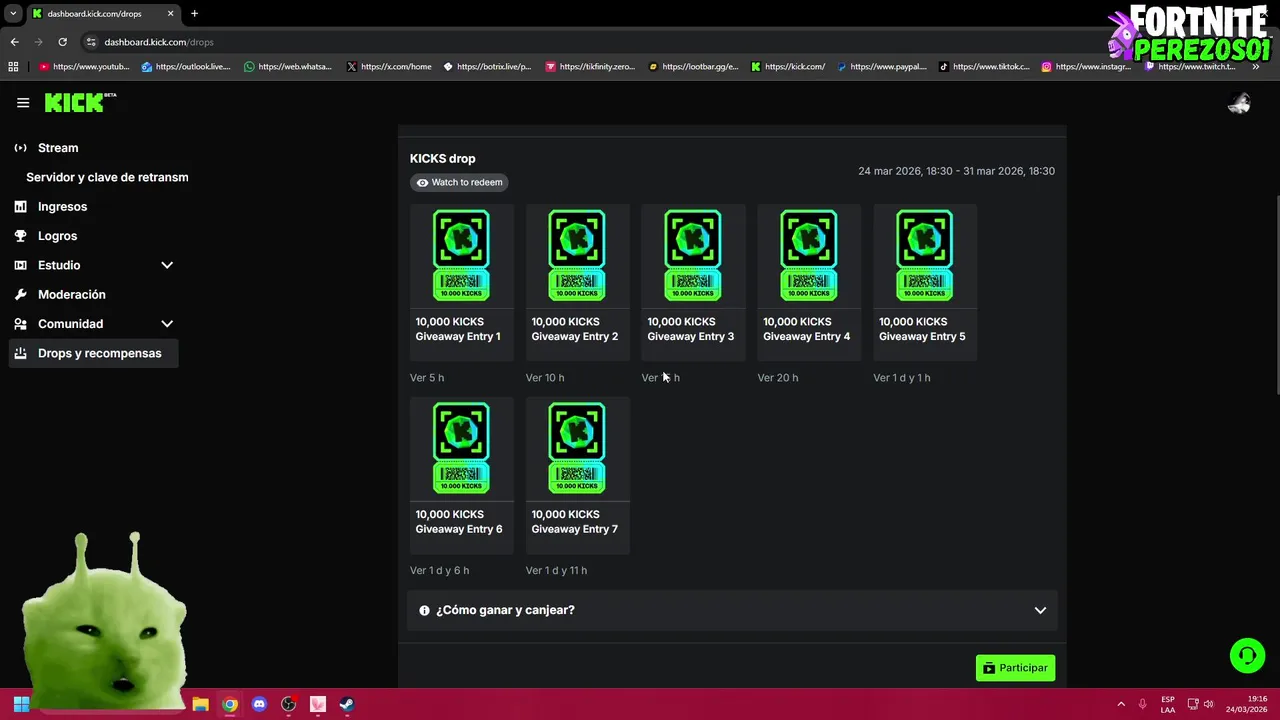1280x720 pixels.
Task: Click the Drops y recompensas icon
Action: coord(20,353)
